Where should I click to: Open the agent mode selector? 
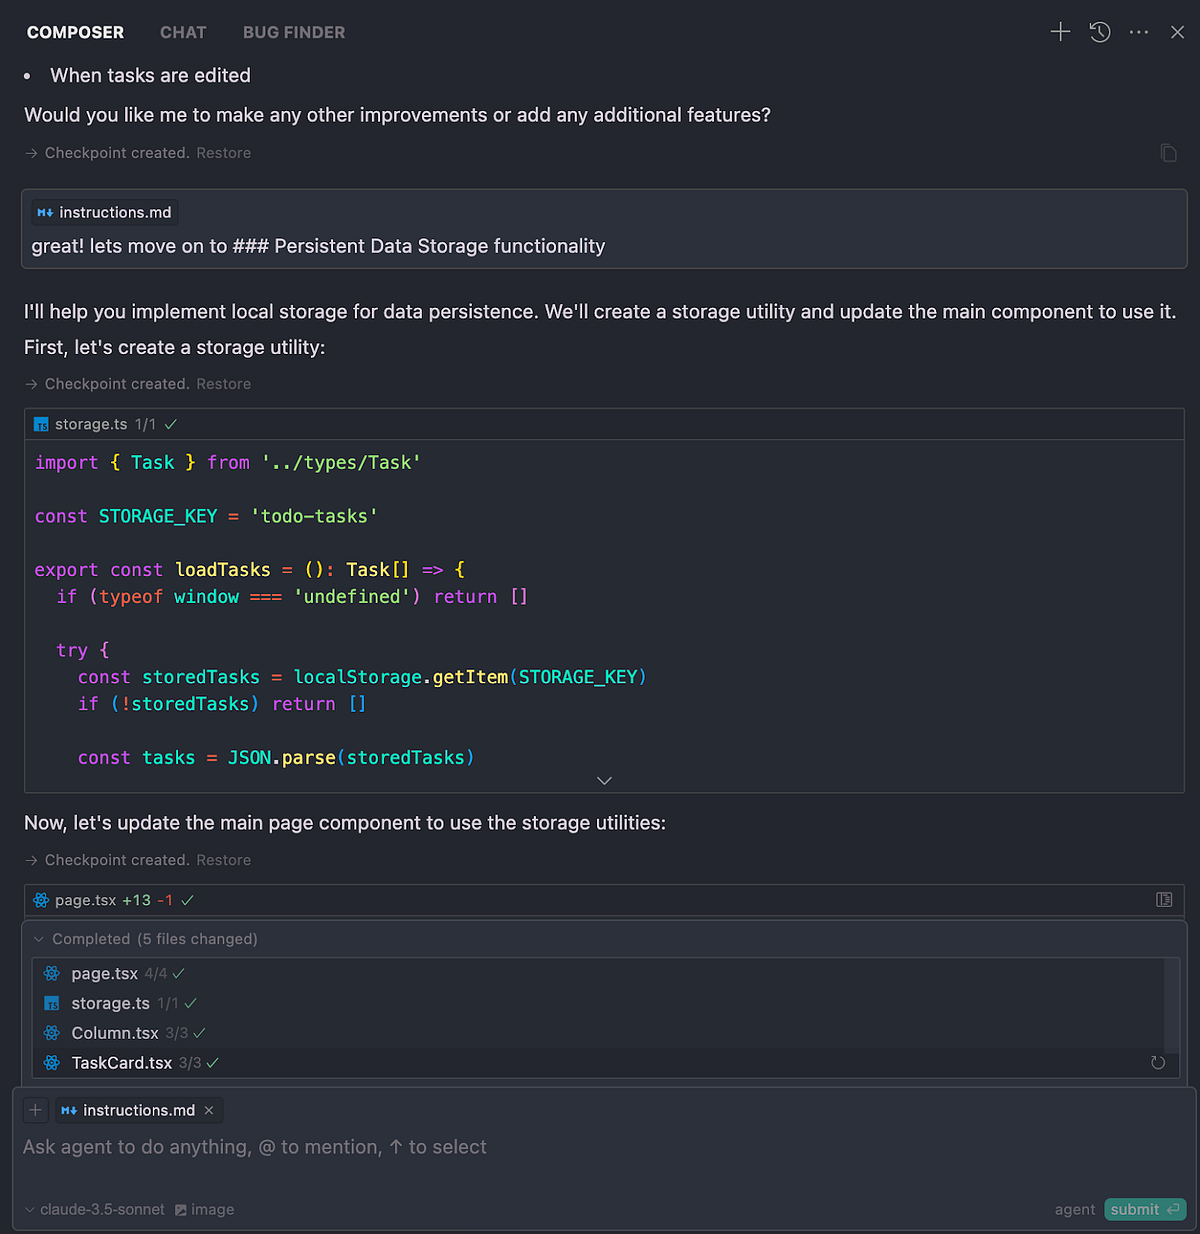pos(1075,1209)
